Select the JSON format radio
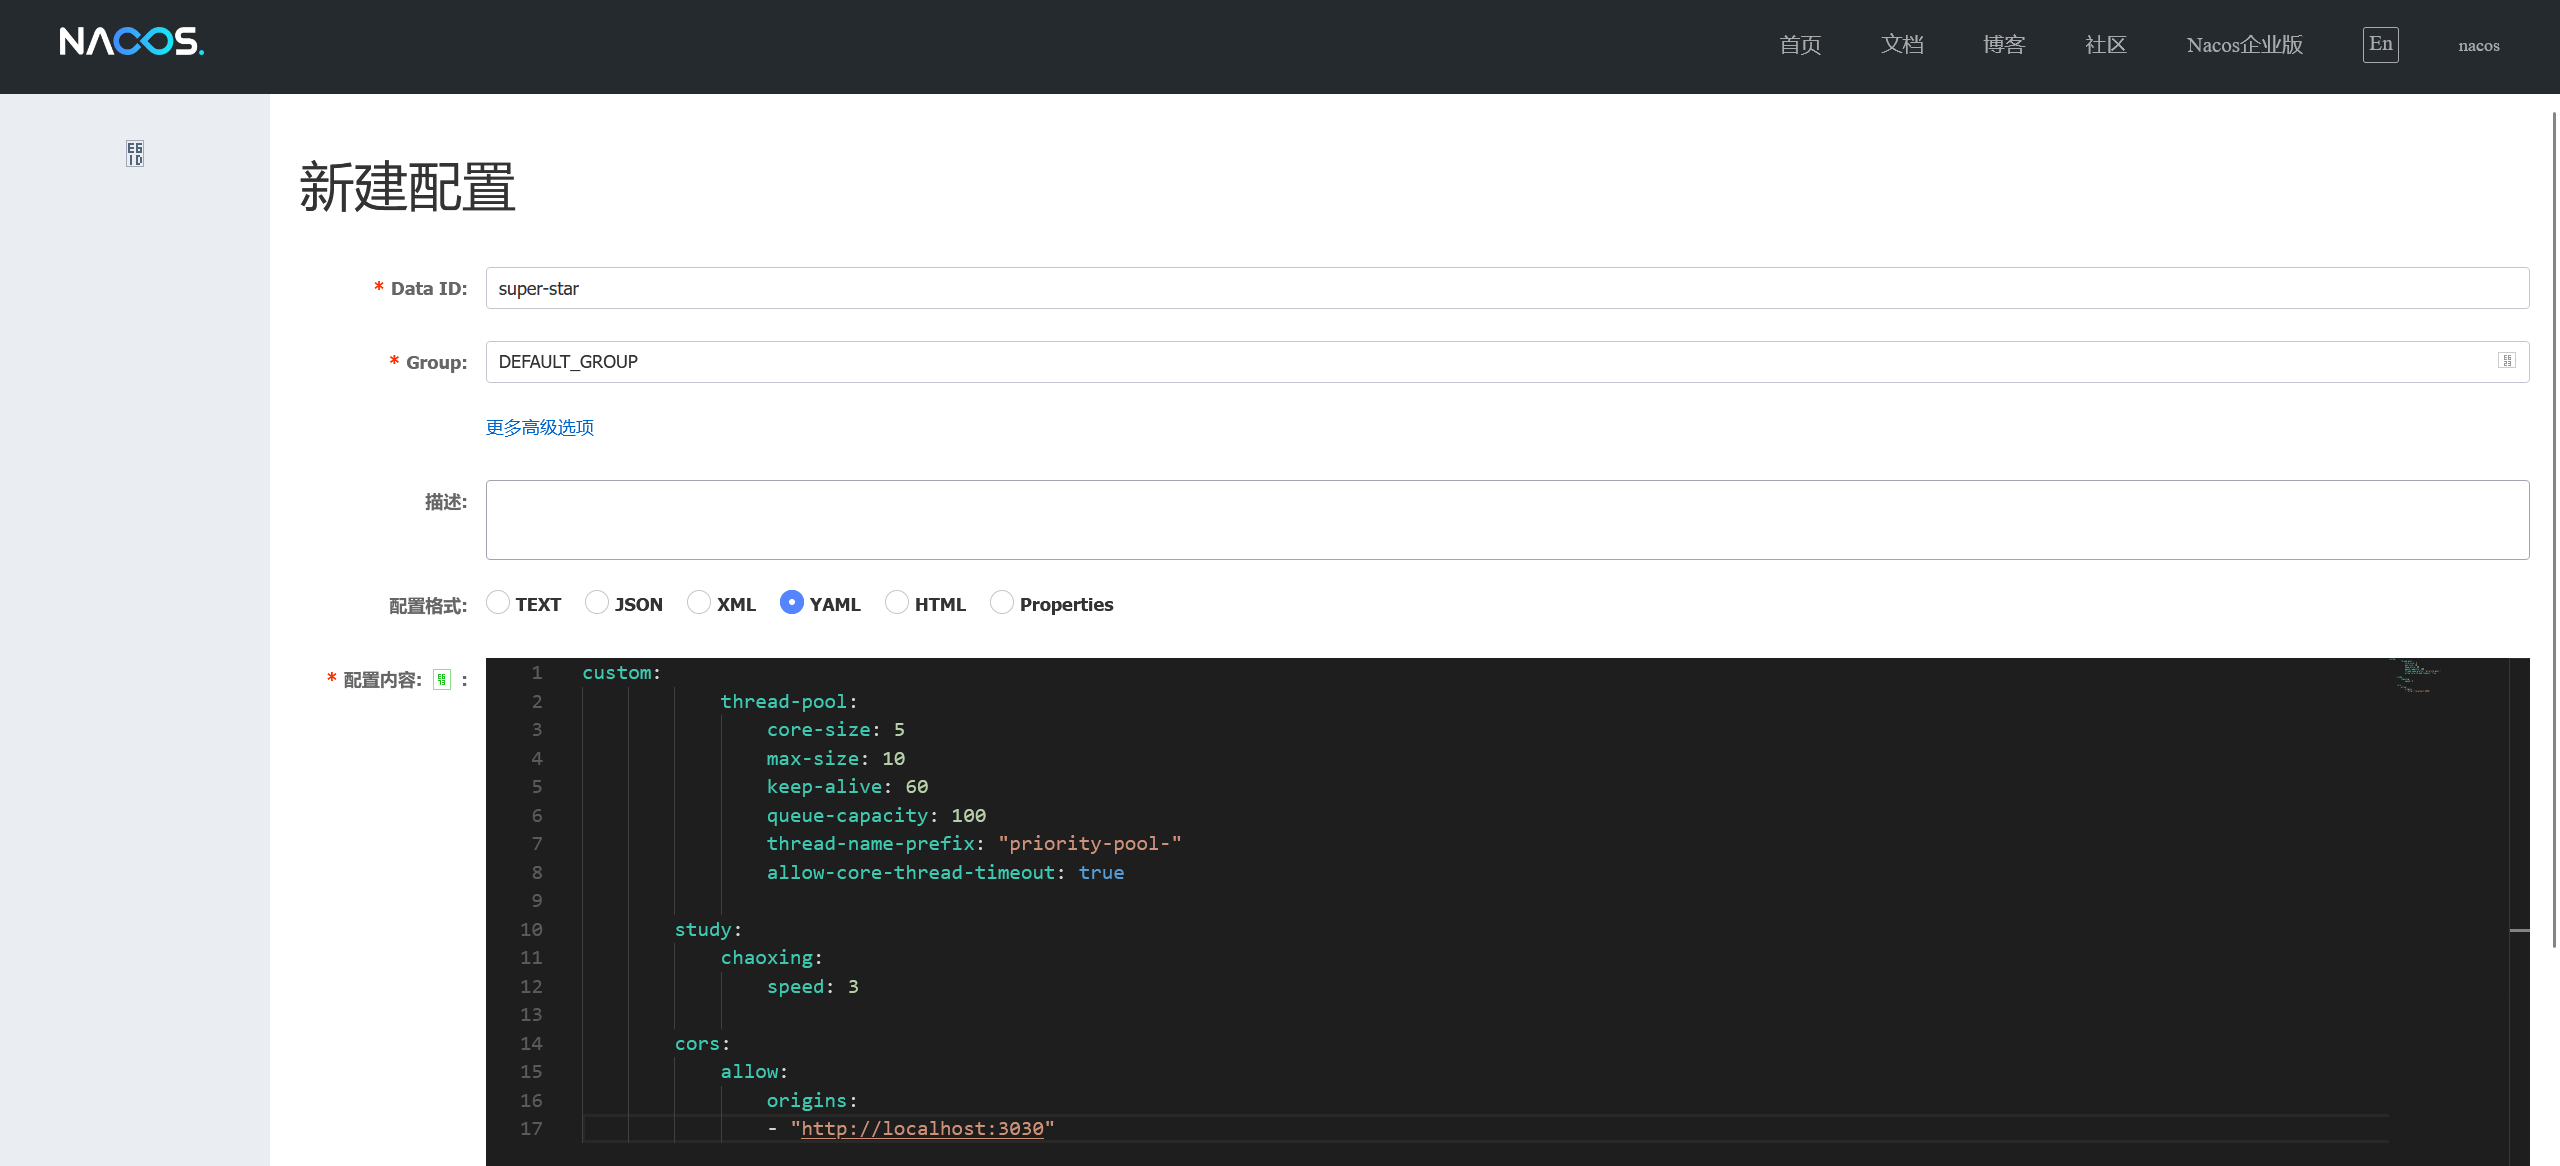 click(597, 602)
